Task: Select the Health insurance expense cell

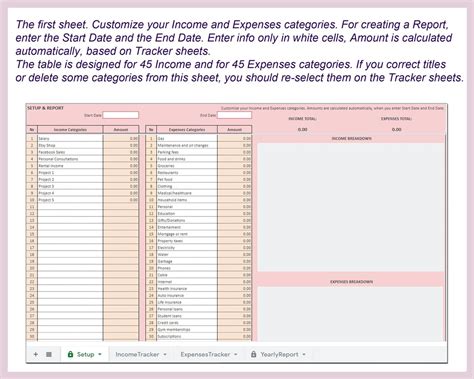Action: (x=187, y=289)
